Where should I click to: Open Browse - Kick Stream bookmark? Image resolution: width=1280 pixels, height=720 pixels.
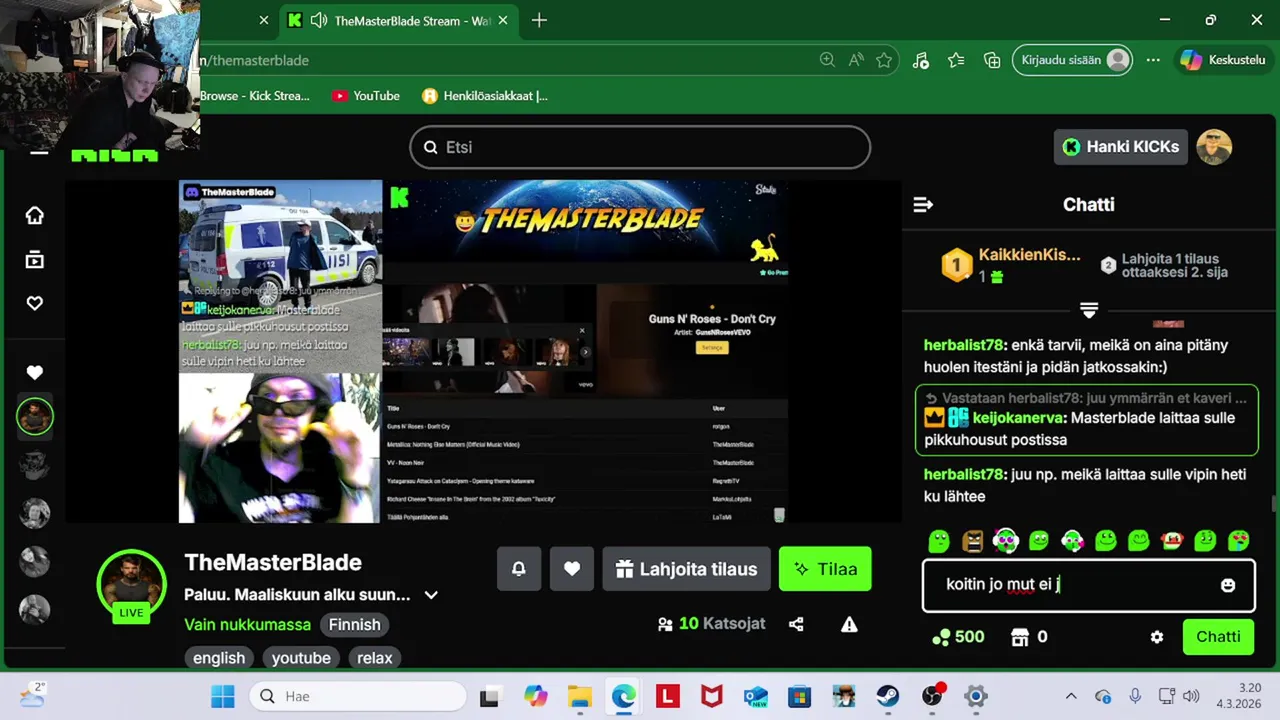pyautogui.click(x=255, y=96)
